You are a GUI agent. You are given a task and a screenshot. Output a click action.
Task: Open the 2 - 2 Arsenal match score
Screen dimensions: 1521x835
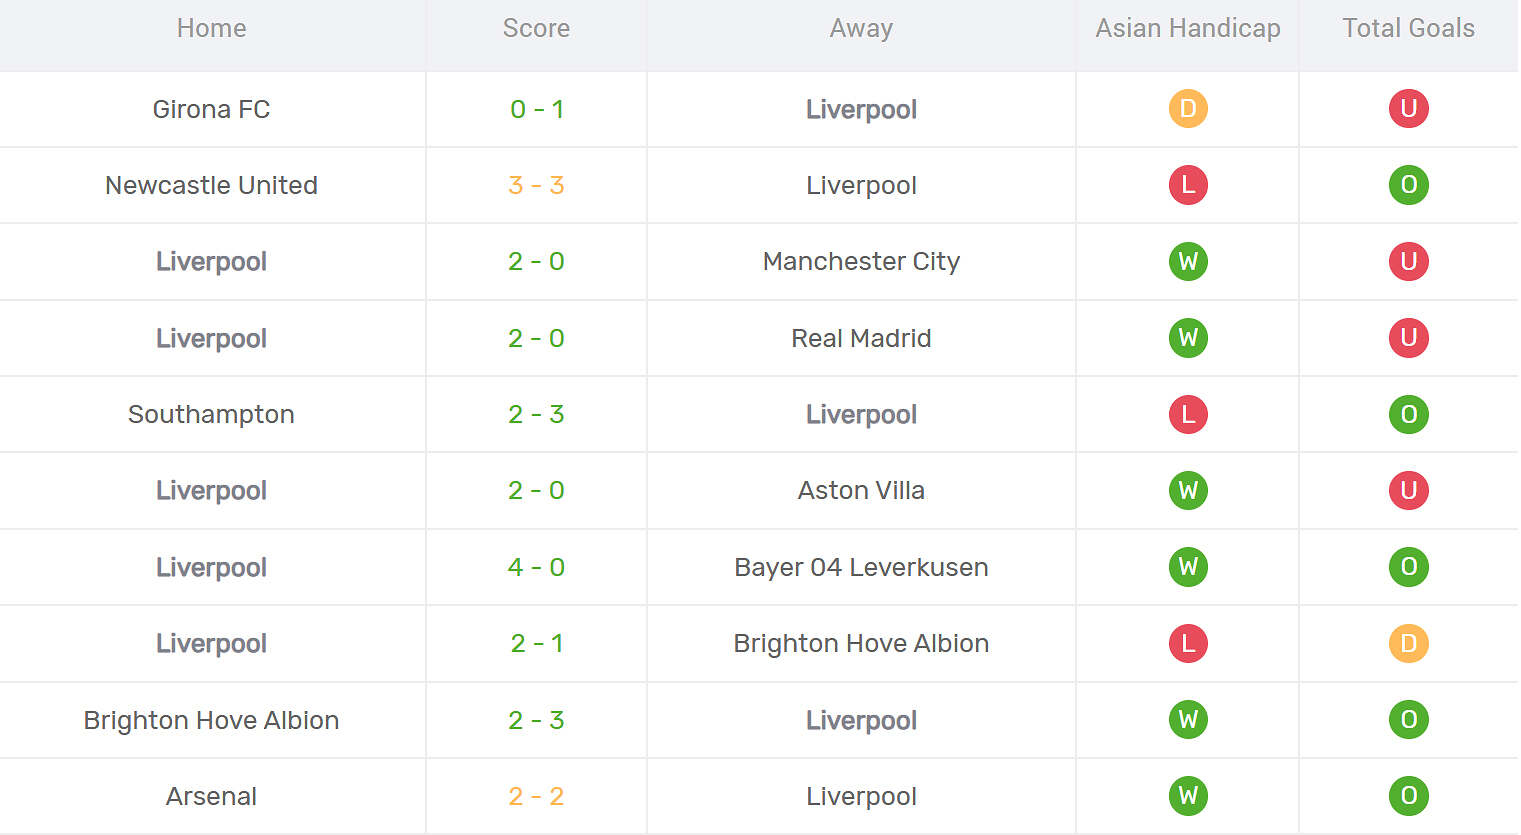[536, 796]
